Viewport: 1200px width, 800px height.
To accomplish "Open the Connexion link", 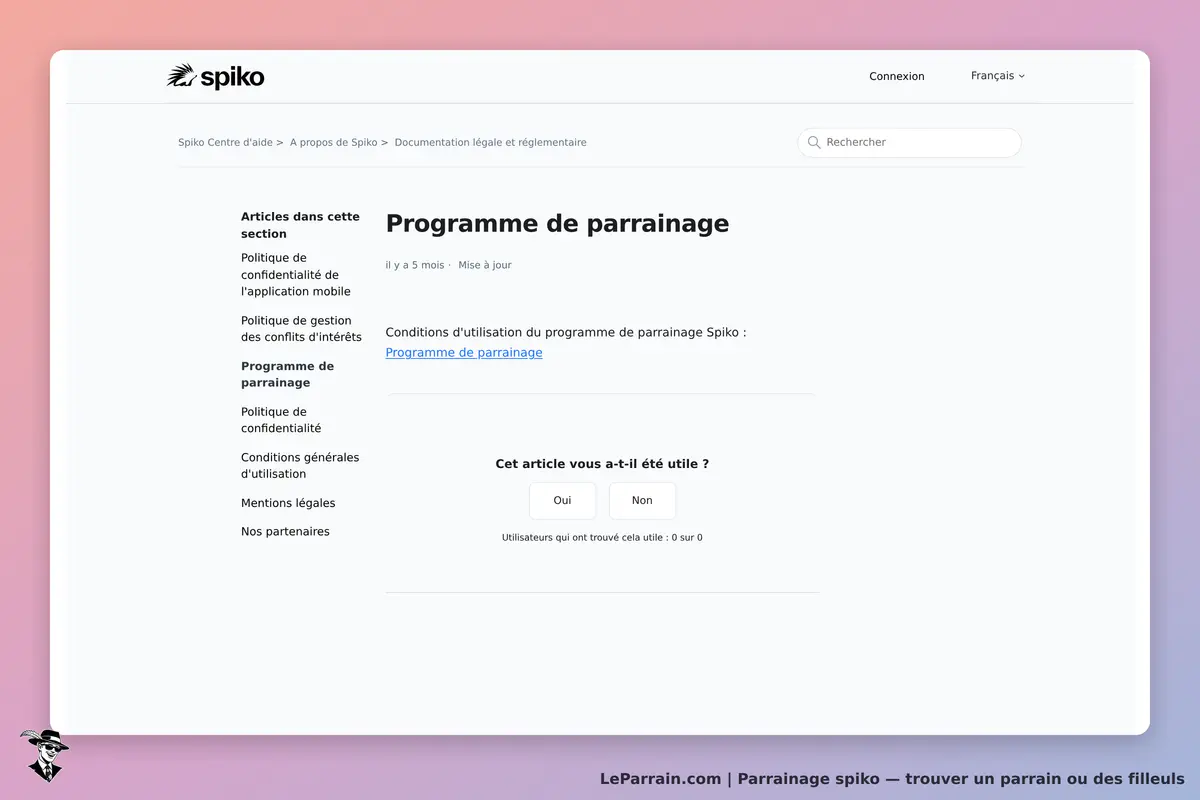I will tap(897, 76).
